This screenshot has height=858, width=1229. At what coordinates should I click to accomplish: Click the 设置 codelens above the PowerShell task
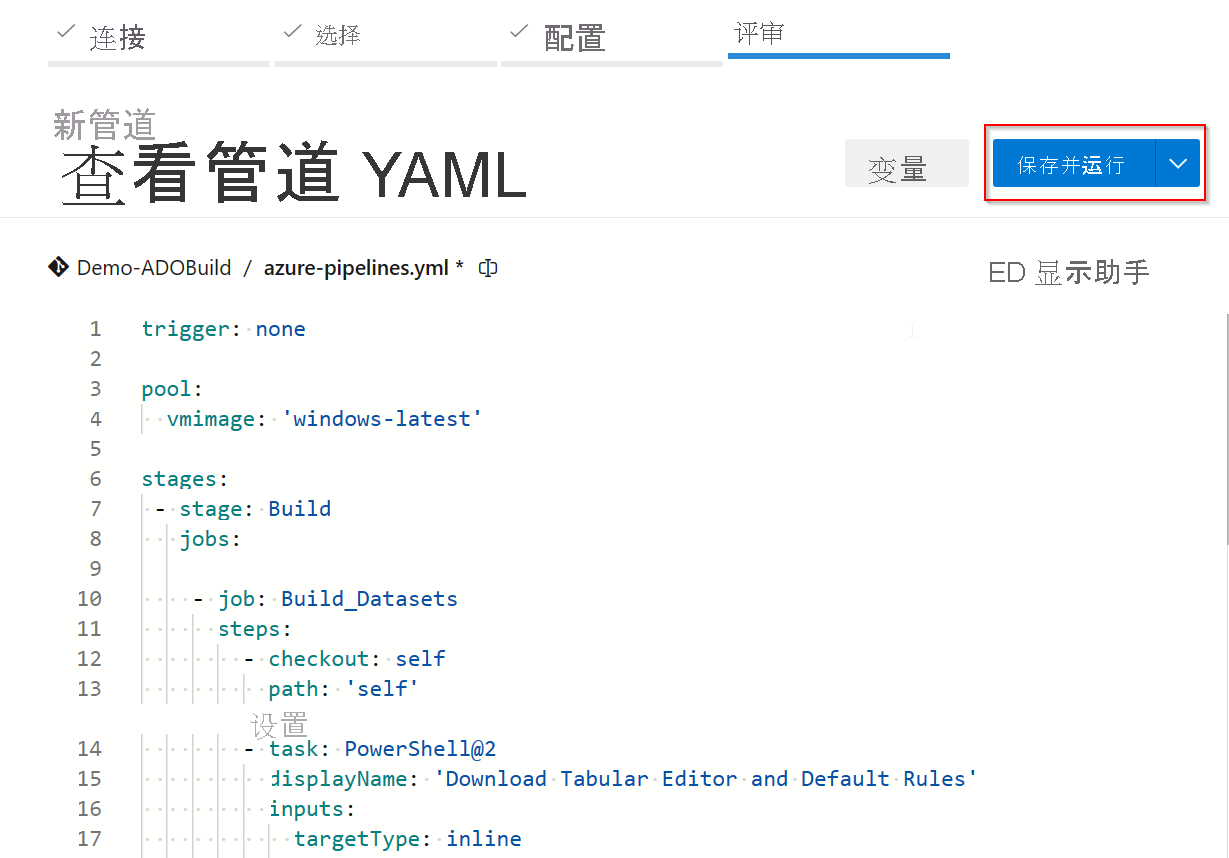279,724
